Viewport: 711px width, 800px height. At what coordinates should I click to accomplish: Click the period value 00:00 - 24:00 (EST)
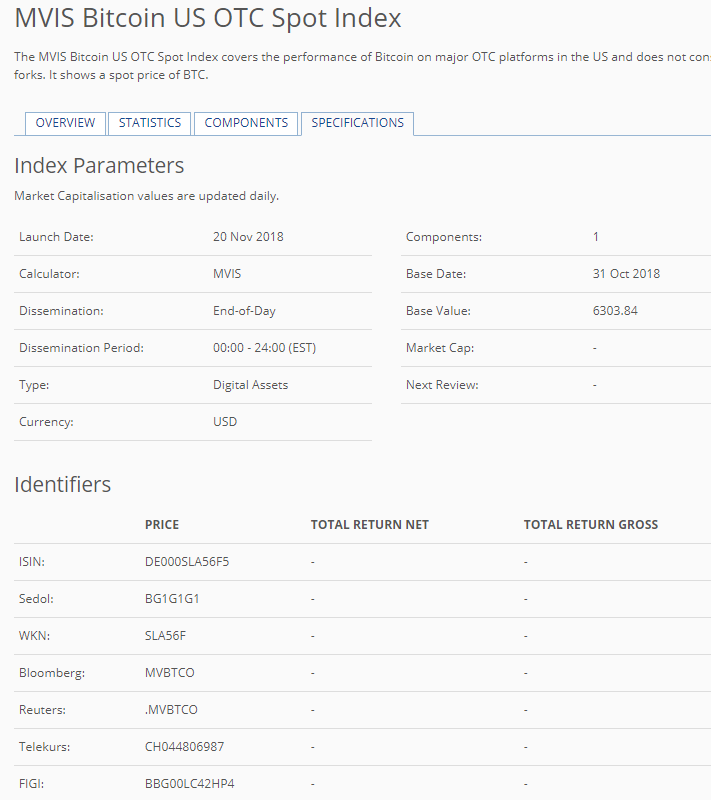[264, 348]
